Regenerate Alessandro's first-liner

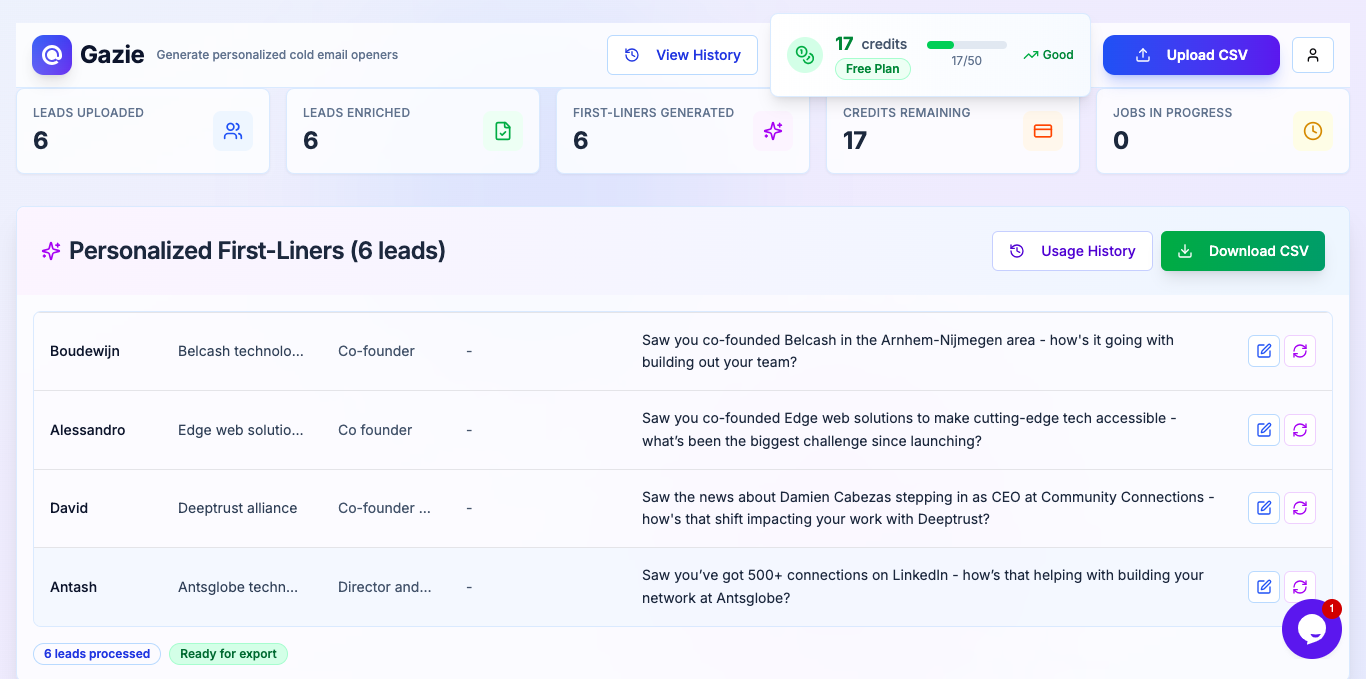(x=1300, y=430)
